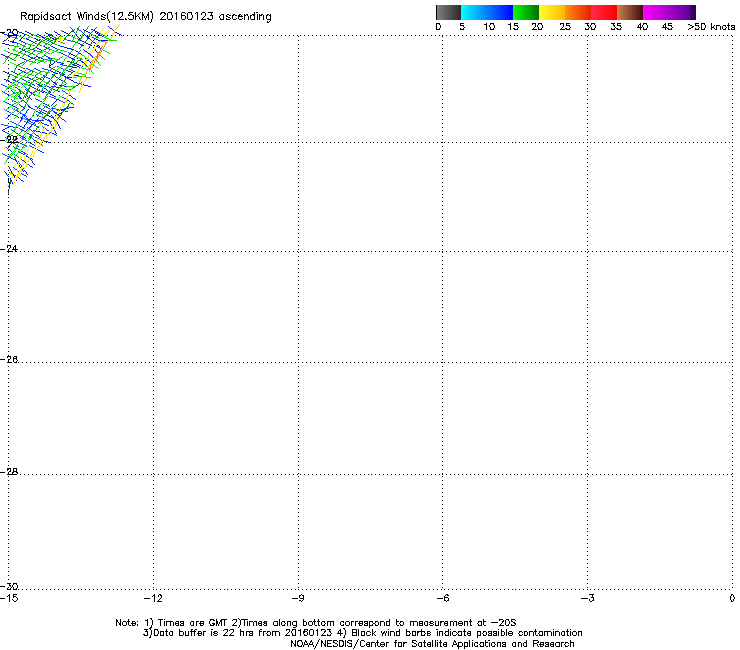Click the longitude axis label '-9'
The width and height of the screenshot is (740, 650).
297,599
